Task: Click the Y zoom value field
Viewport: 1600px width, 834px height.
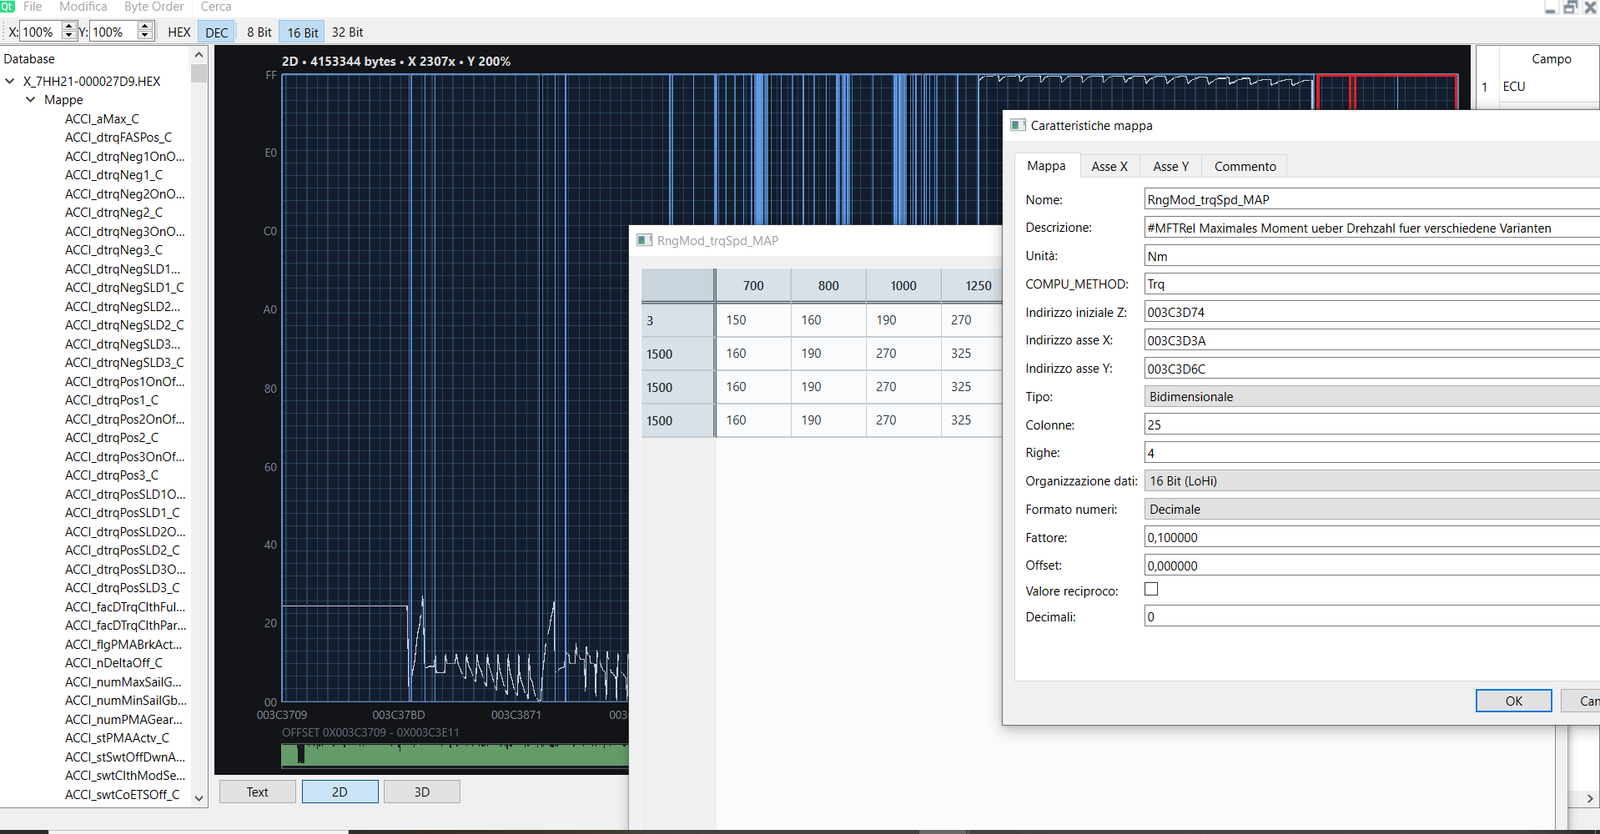Action: coord(114,32)
